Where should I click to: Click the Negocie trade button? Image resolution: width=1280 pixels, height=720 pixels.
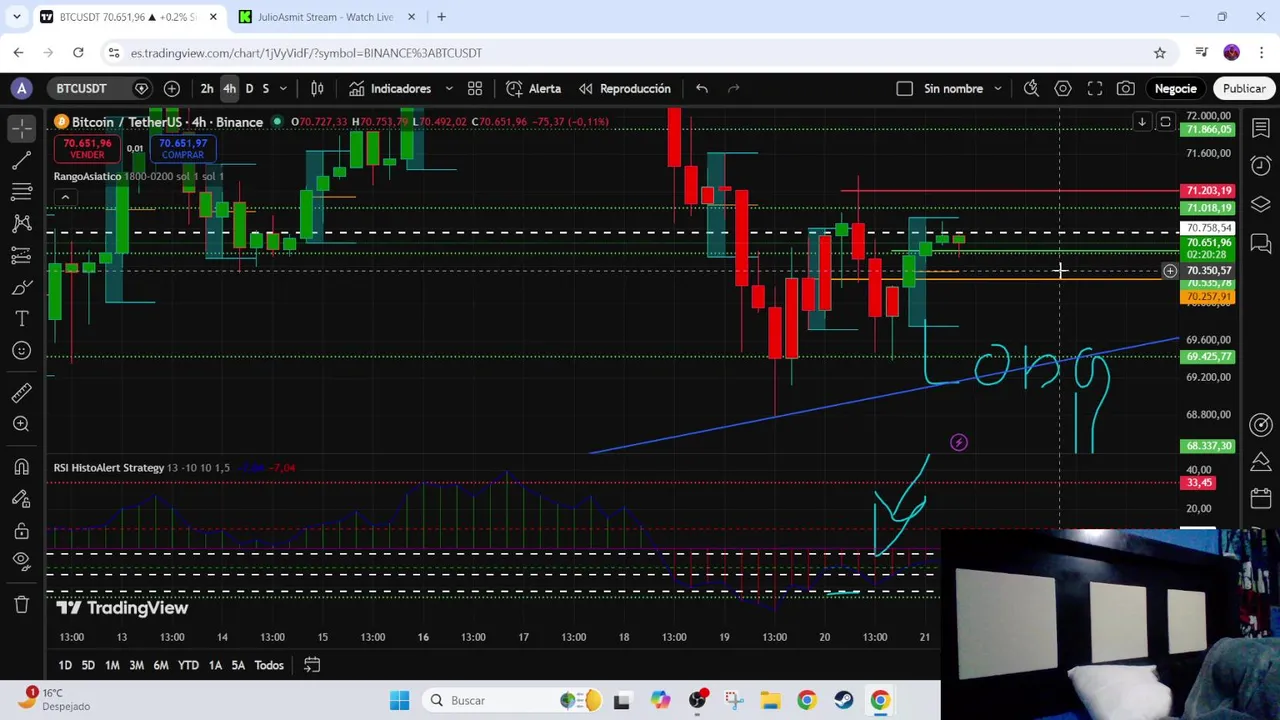(1175, 88)
